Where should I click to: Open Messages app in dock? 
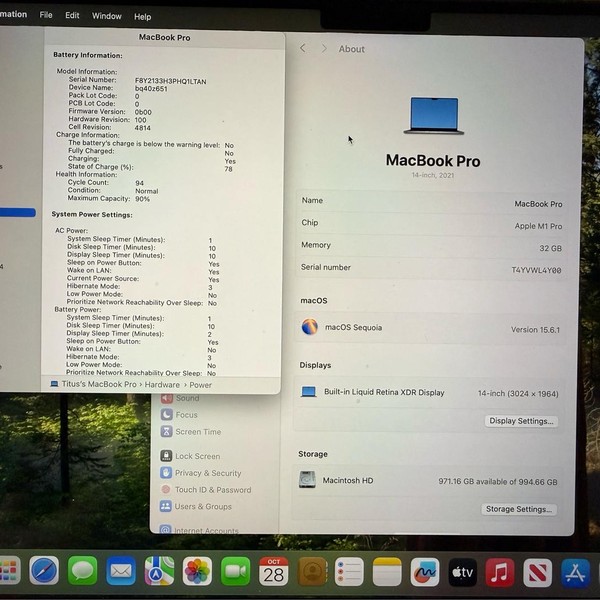click(x=82, y=571)
